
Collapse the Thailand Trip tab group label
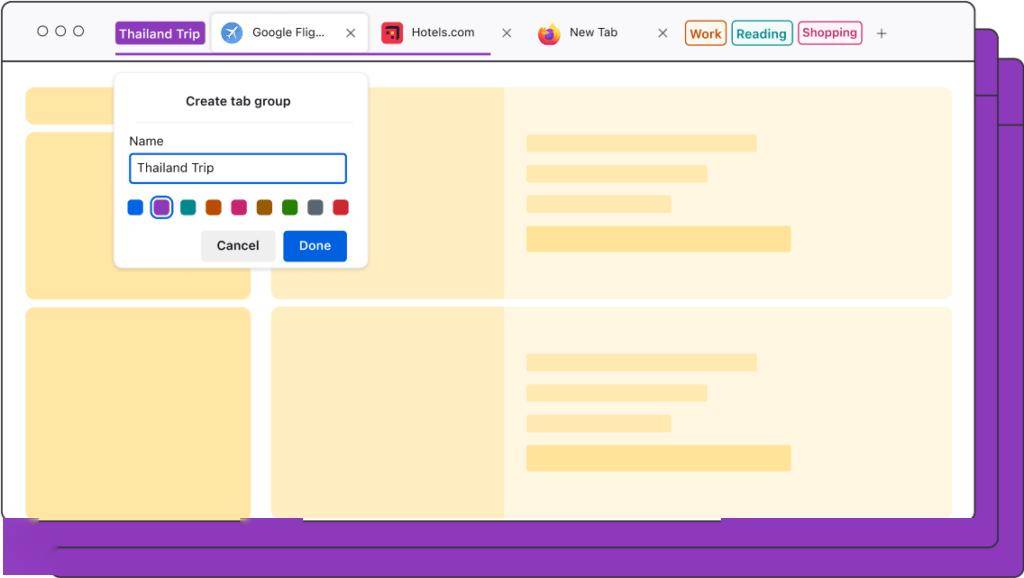[160, 33]
